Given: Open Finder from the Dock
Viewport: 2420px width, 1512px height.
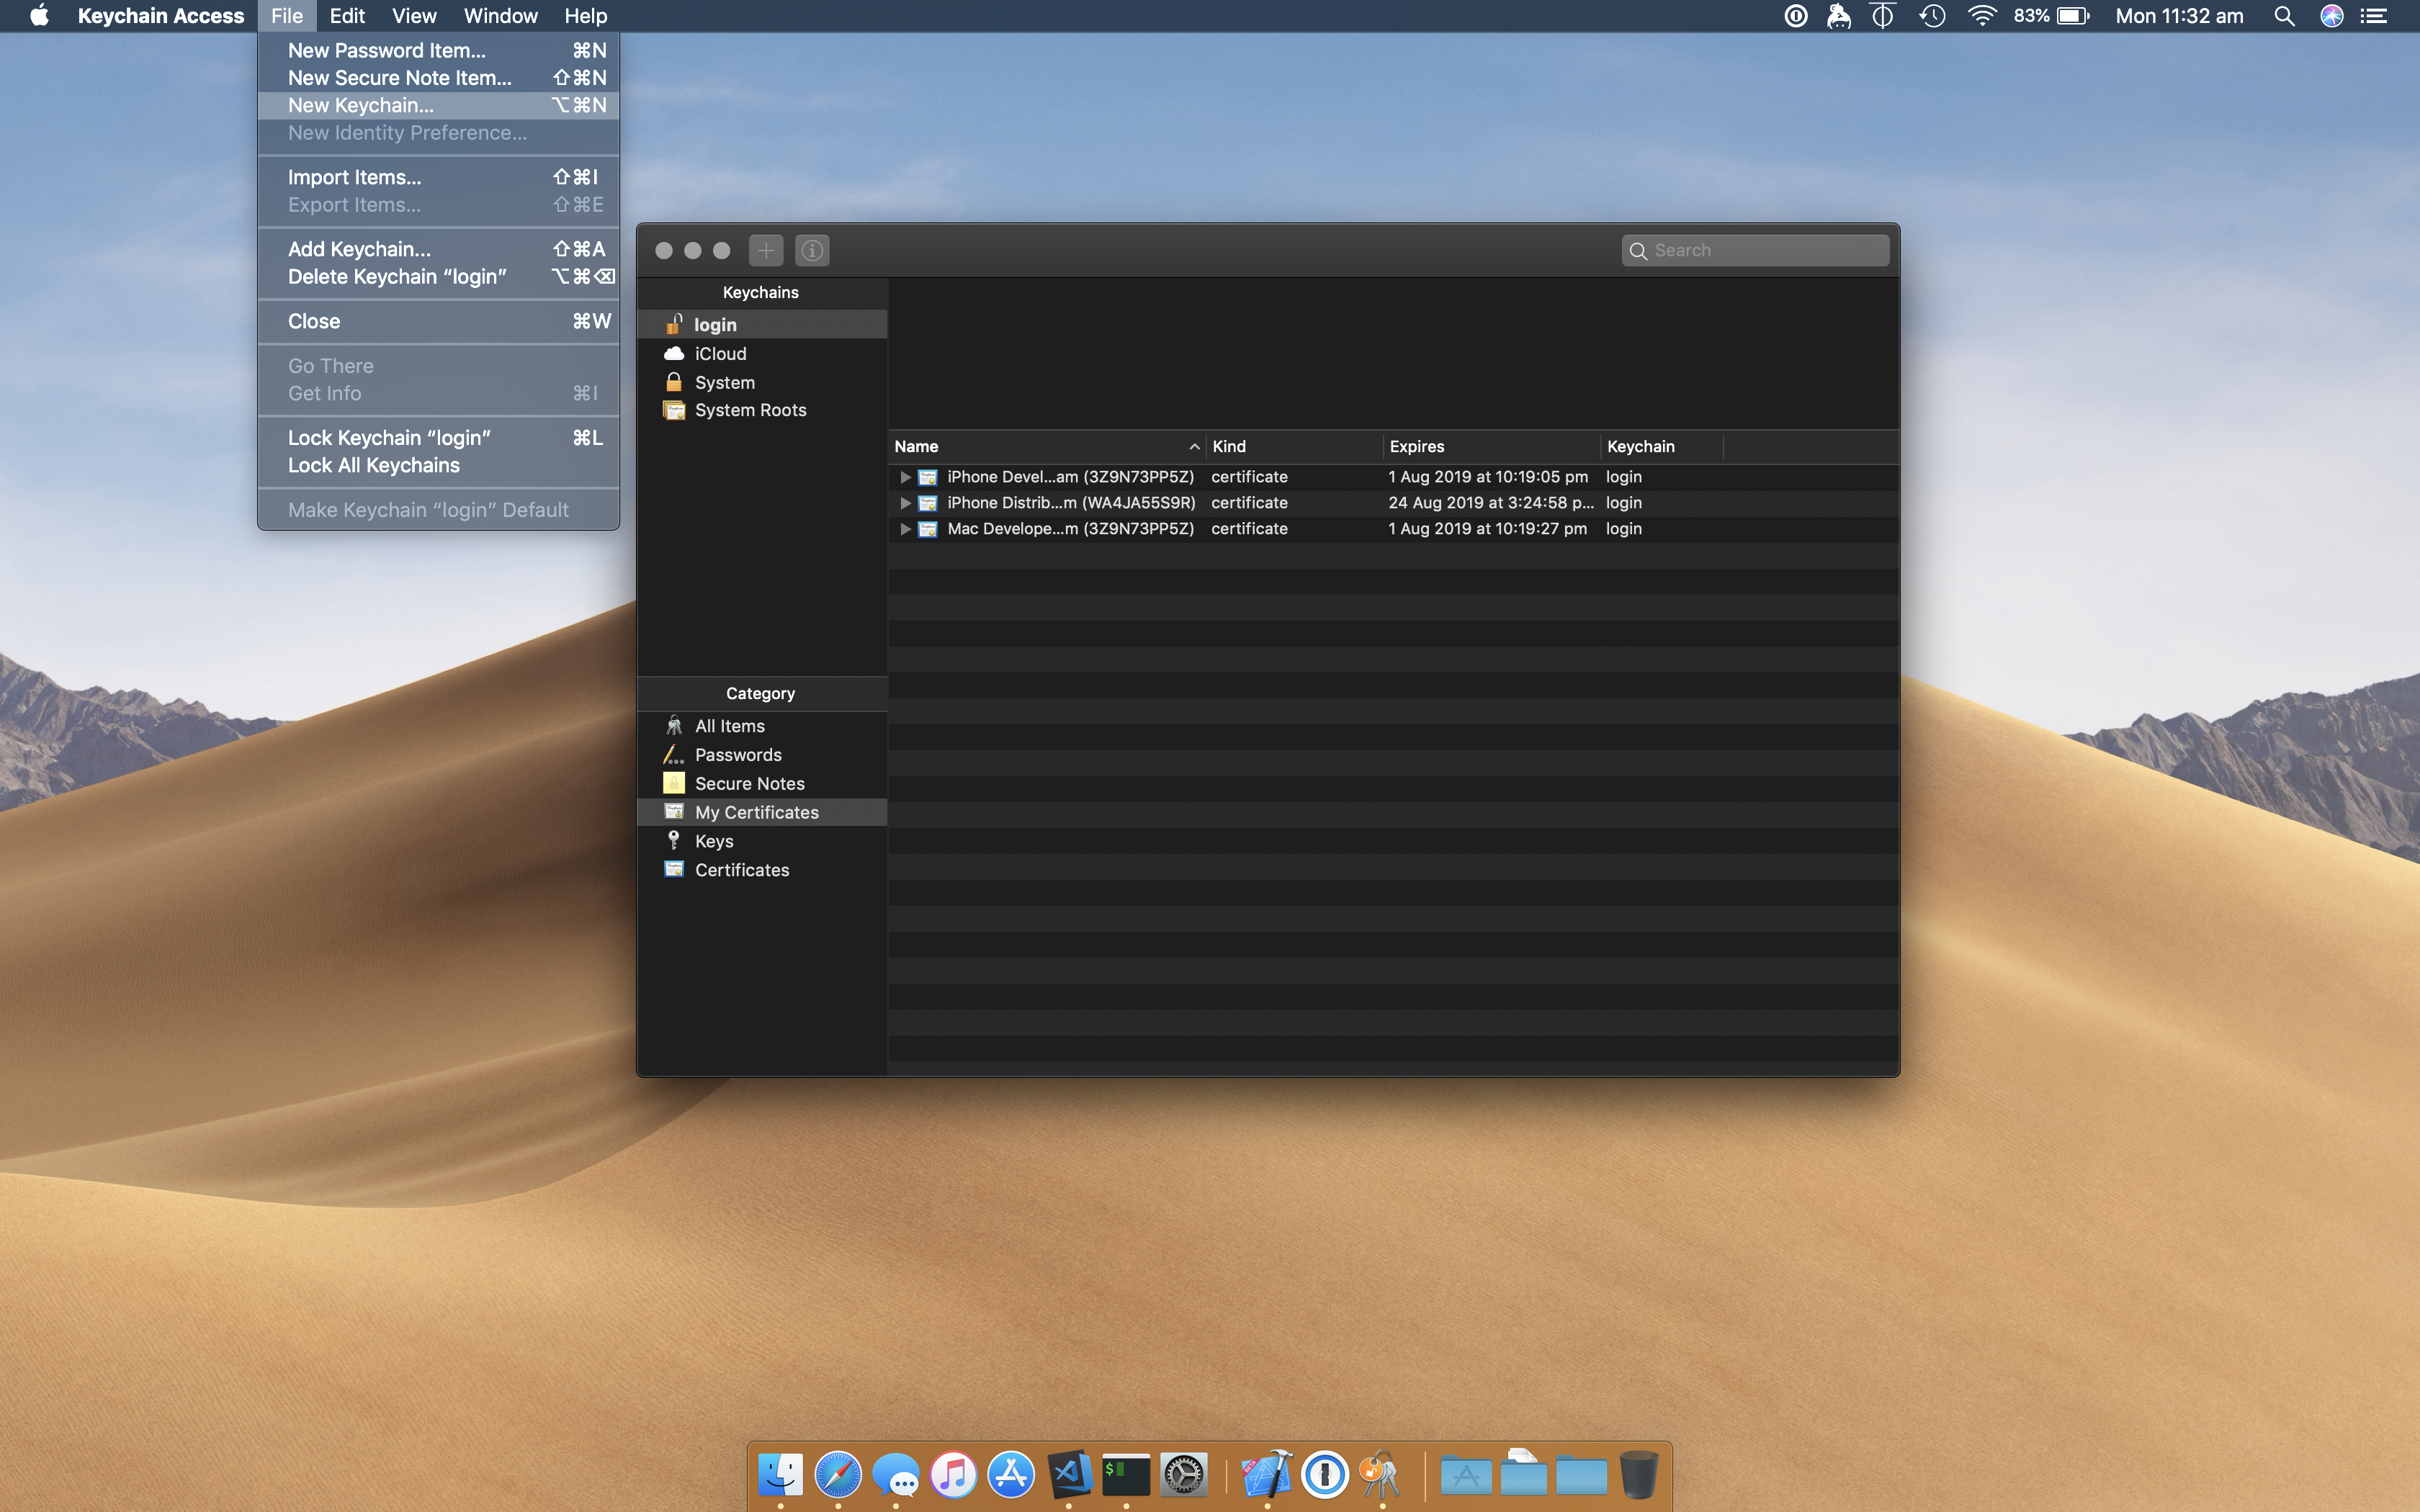Looking at the screenshot, I should point(780,1474).
